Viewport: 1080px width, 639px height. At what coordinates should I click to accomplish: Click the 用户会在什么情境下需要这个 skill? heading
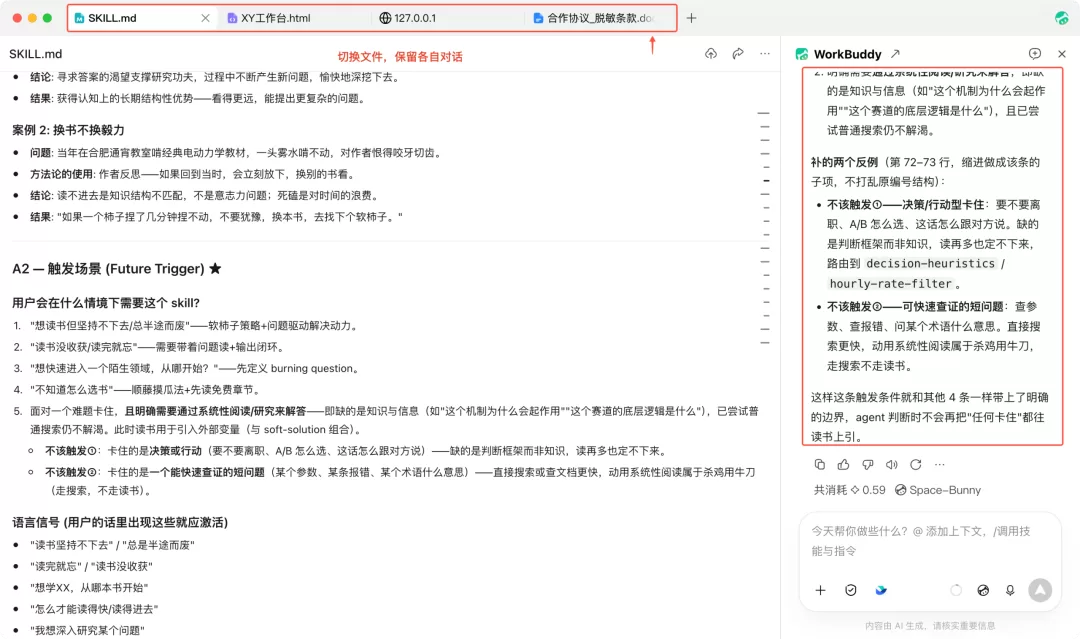[x=105, y=303]
